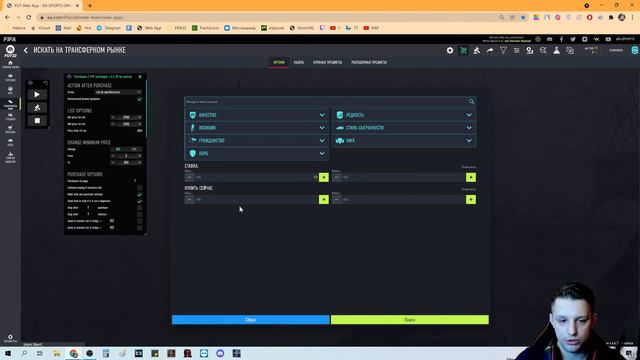Increase Купить сейчас minimum with its plus button

pyautogui.click(x=324, y=199)
